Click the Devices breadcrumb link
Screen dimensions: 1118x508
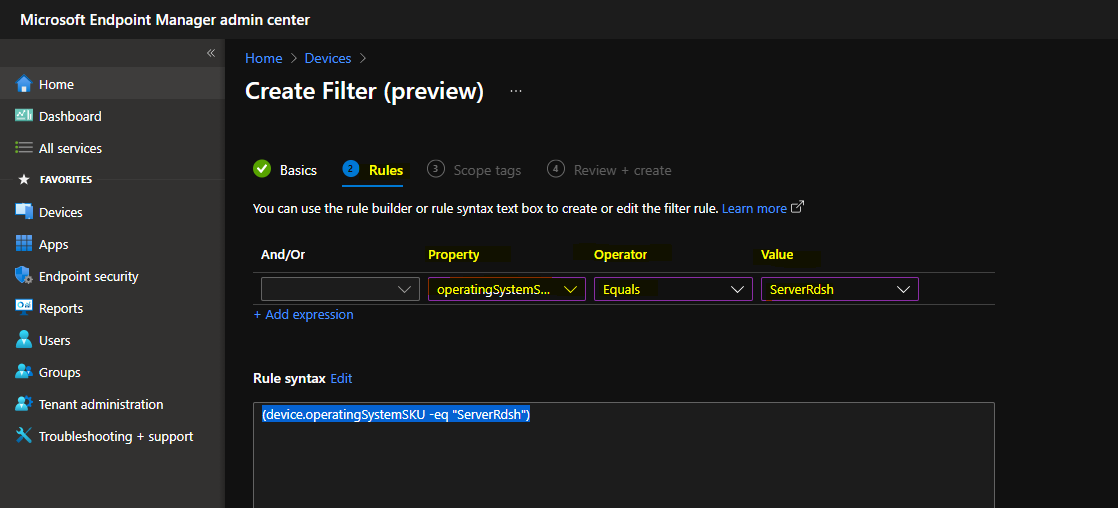coord(328,59)
